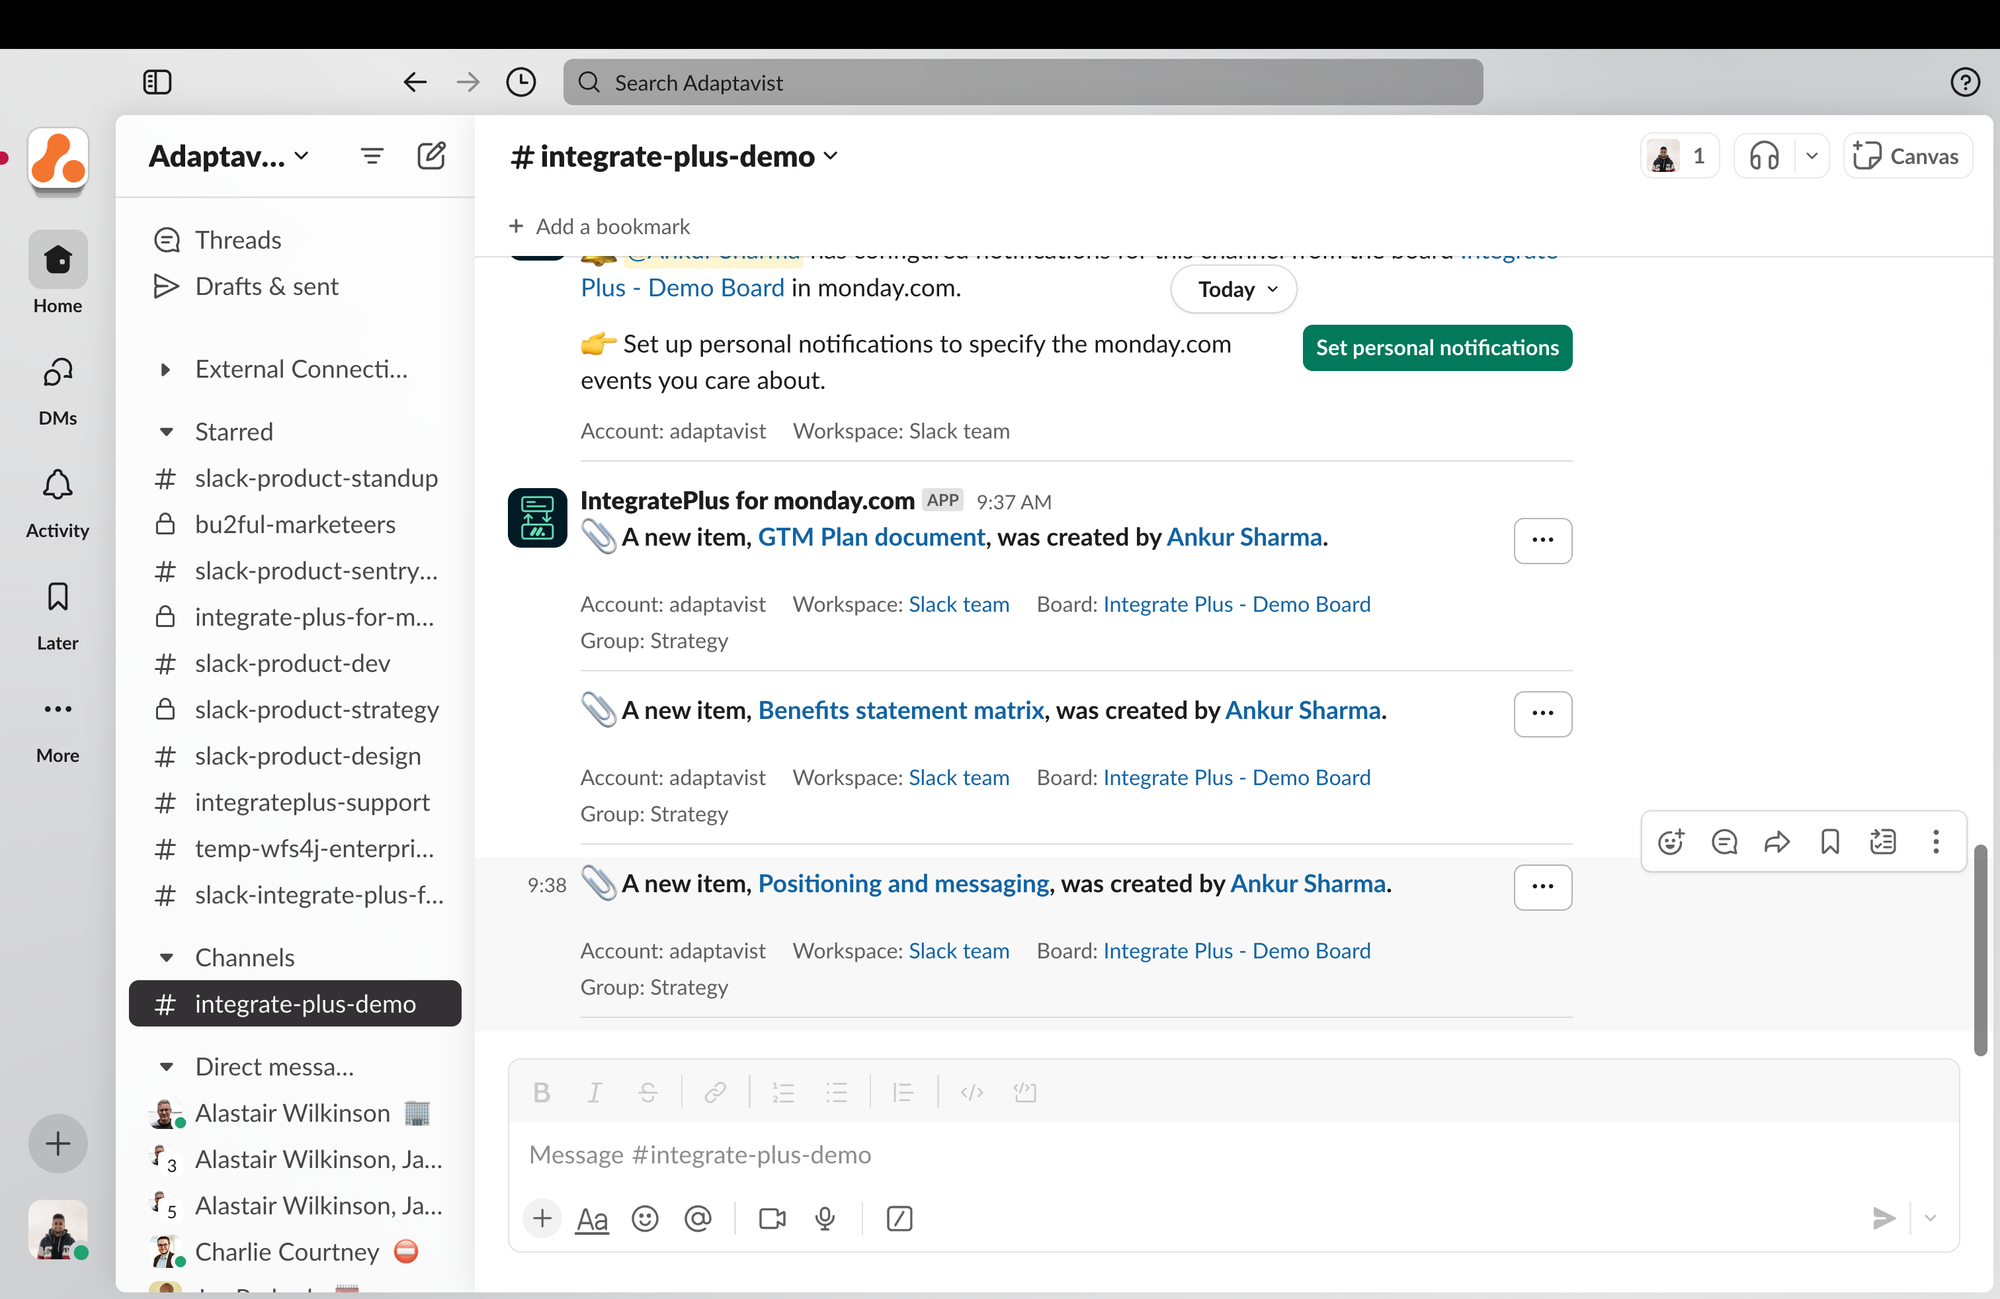Open the Adaptavist workspace dropdown

pyautogui.click(x=229, y=156)
